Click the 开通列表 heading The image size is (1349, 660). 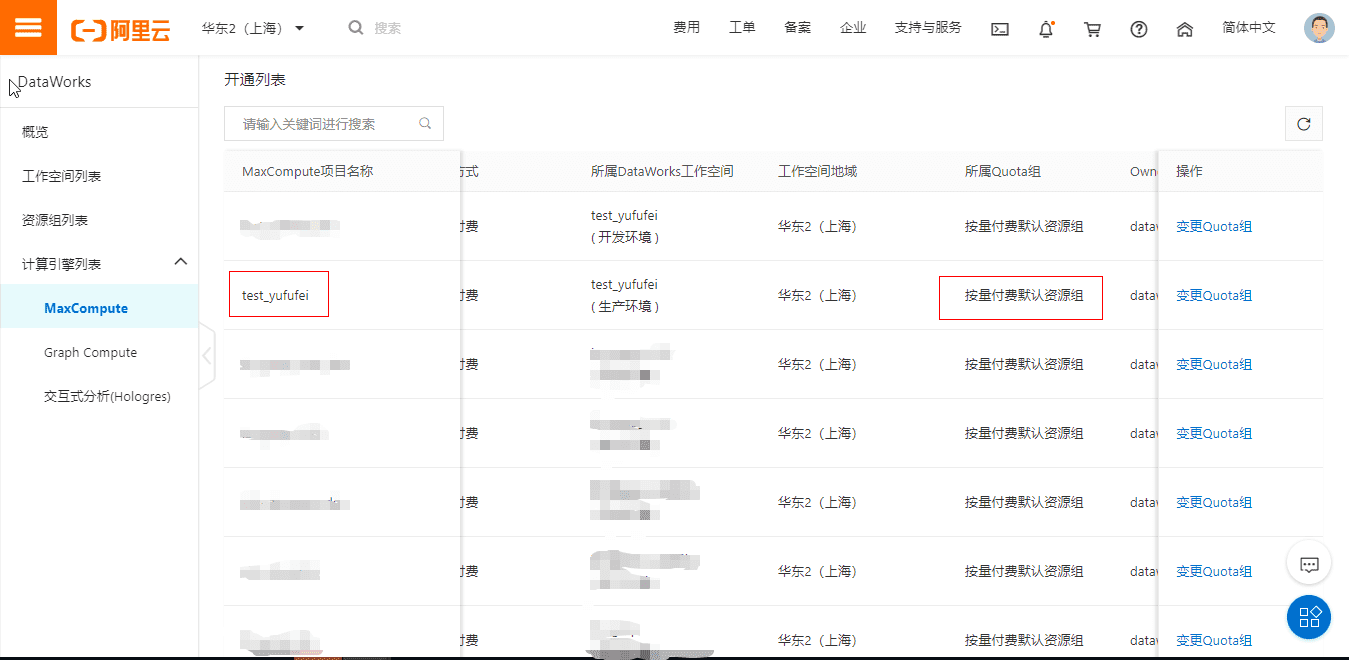coord(255,80)
